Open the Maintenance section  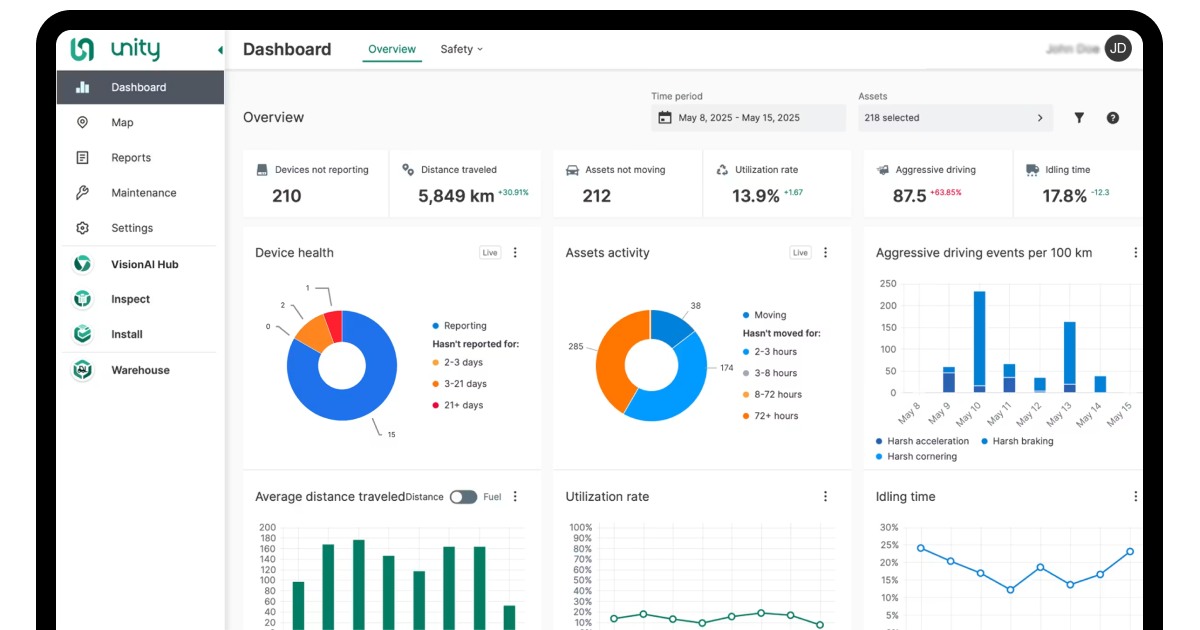tap(140, 192)
